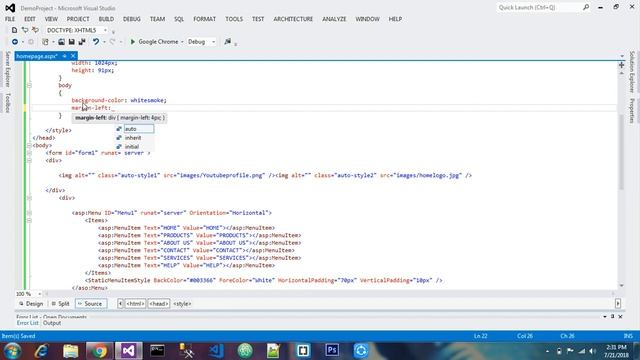Open Internet Explorer from the taskbar
Image resolution: width=640 pixels, height=360 pixels.
pos(41,351)
